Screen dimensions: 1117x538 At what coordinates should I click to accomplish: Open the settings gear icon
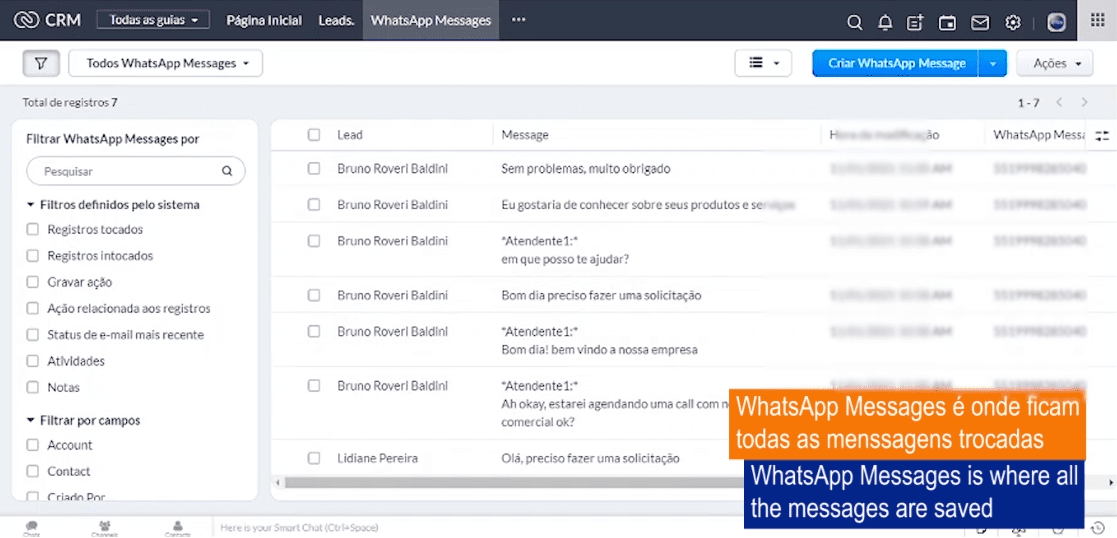click(1013, 22)
